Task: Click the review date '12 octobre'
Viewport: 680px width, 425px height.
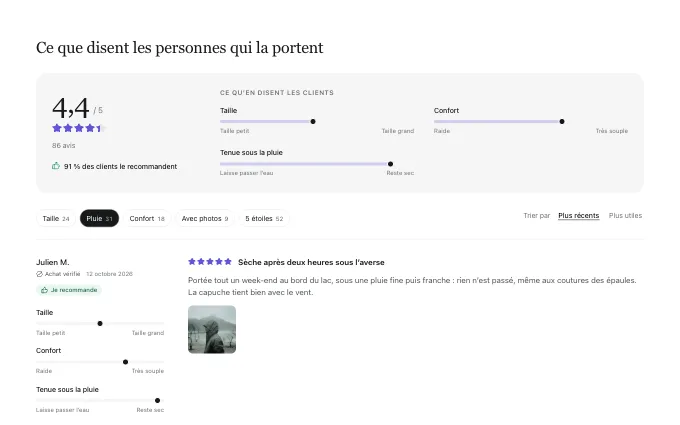Action: tap(109, 274)
